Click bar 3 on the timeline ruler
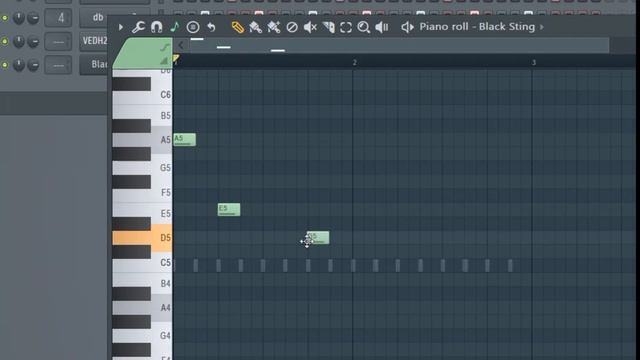Screen dimensions: 640x360 [x=533, y=62]
